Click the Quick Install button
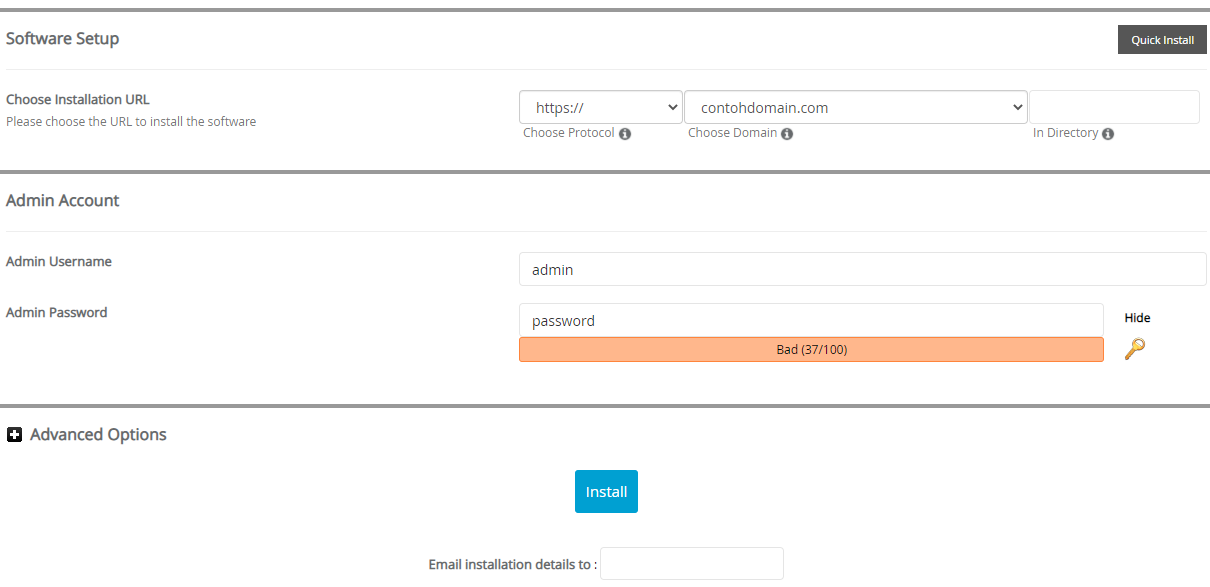 click(1162, 40)
